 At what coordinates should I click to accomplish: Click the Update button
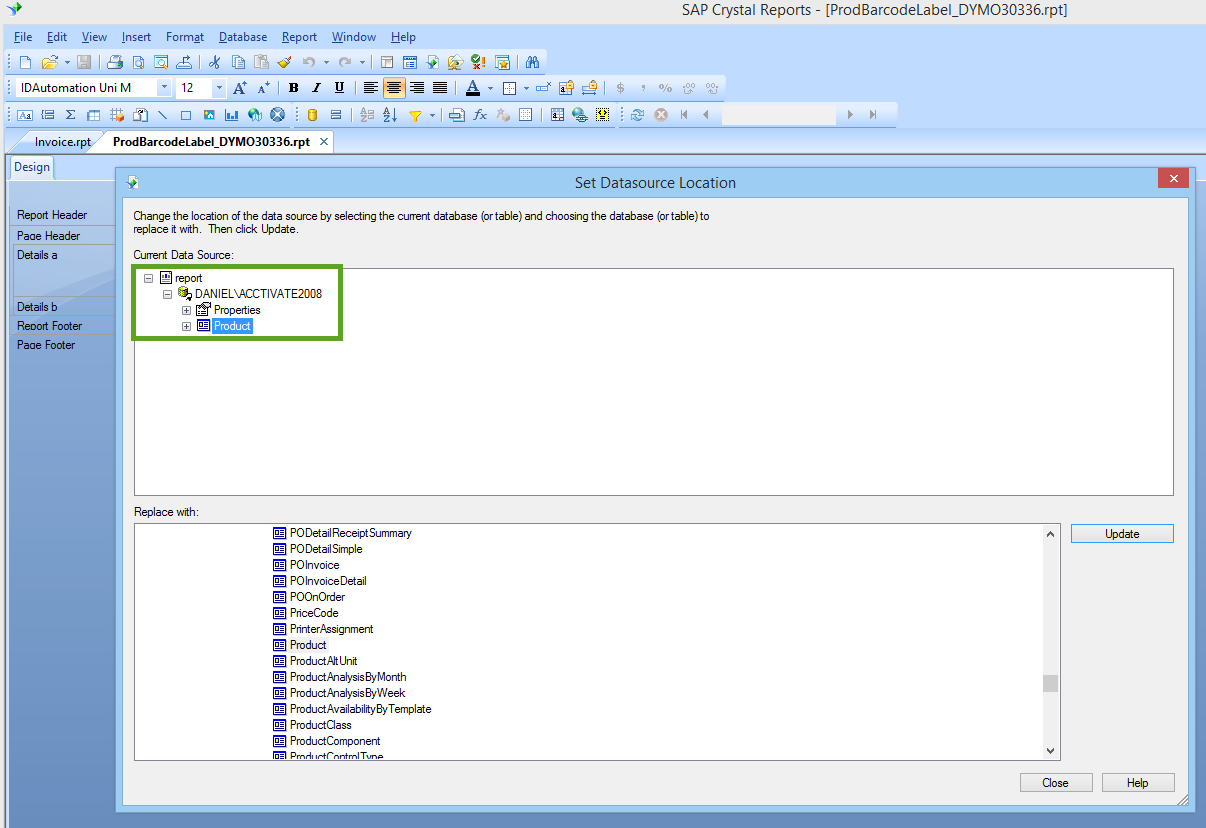point(1122,534)
